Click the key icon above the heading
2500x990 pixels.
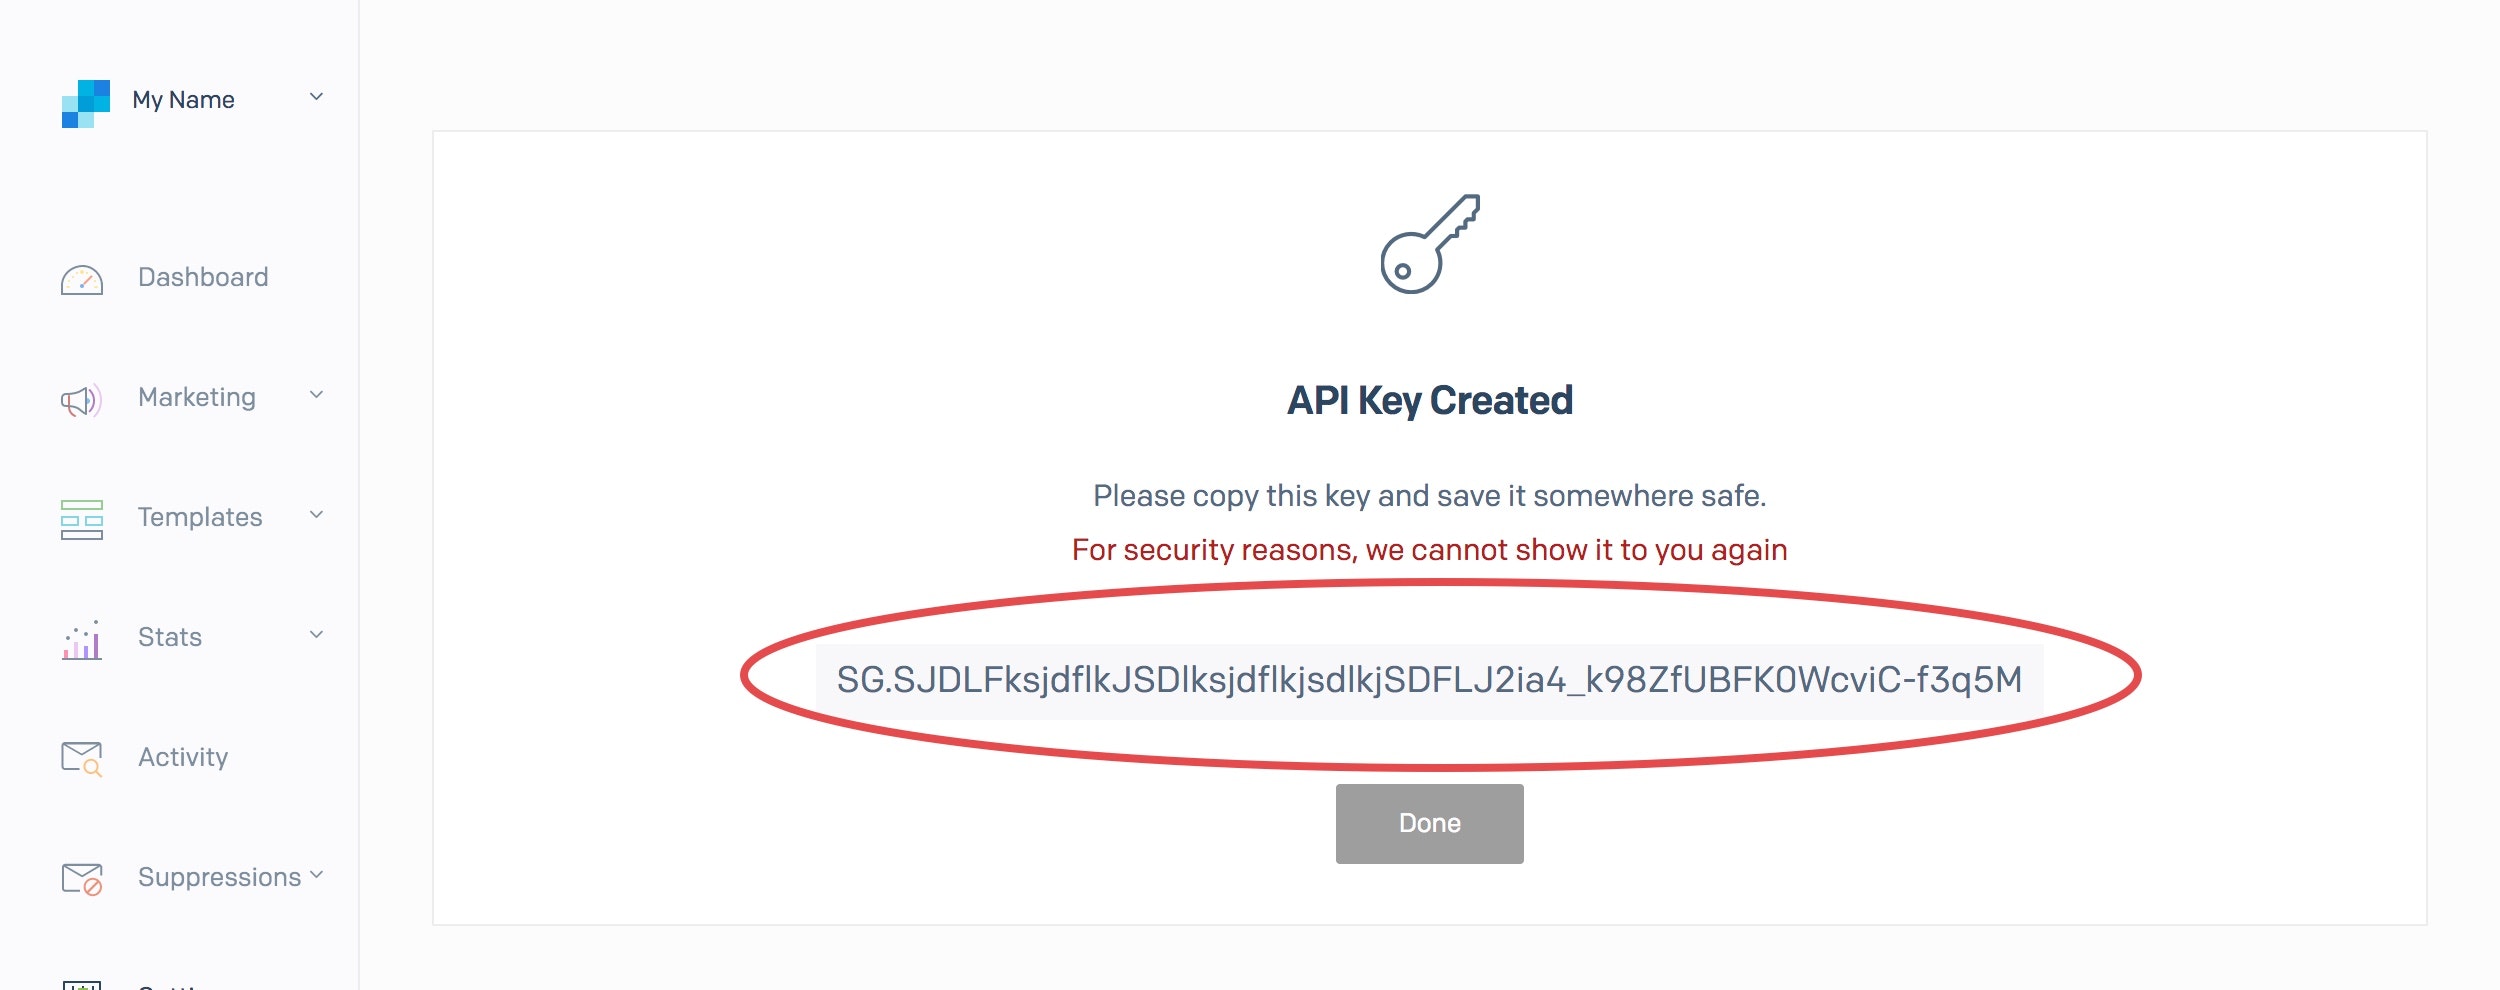[x=1429, y=244]
